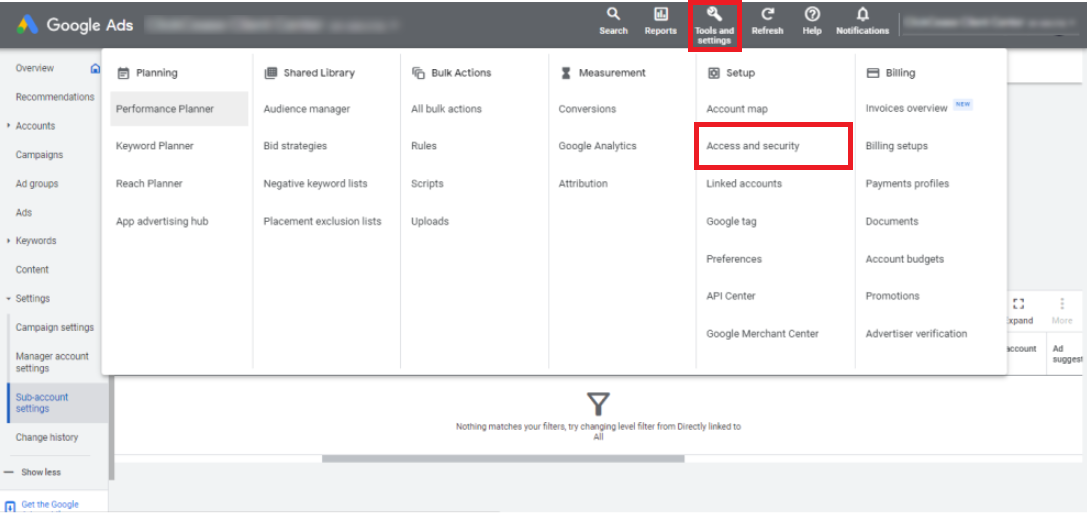Open API Center
The width and height of the screenshot is (1087, 515).
pyautogui.click(x=731, y=296)
